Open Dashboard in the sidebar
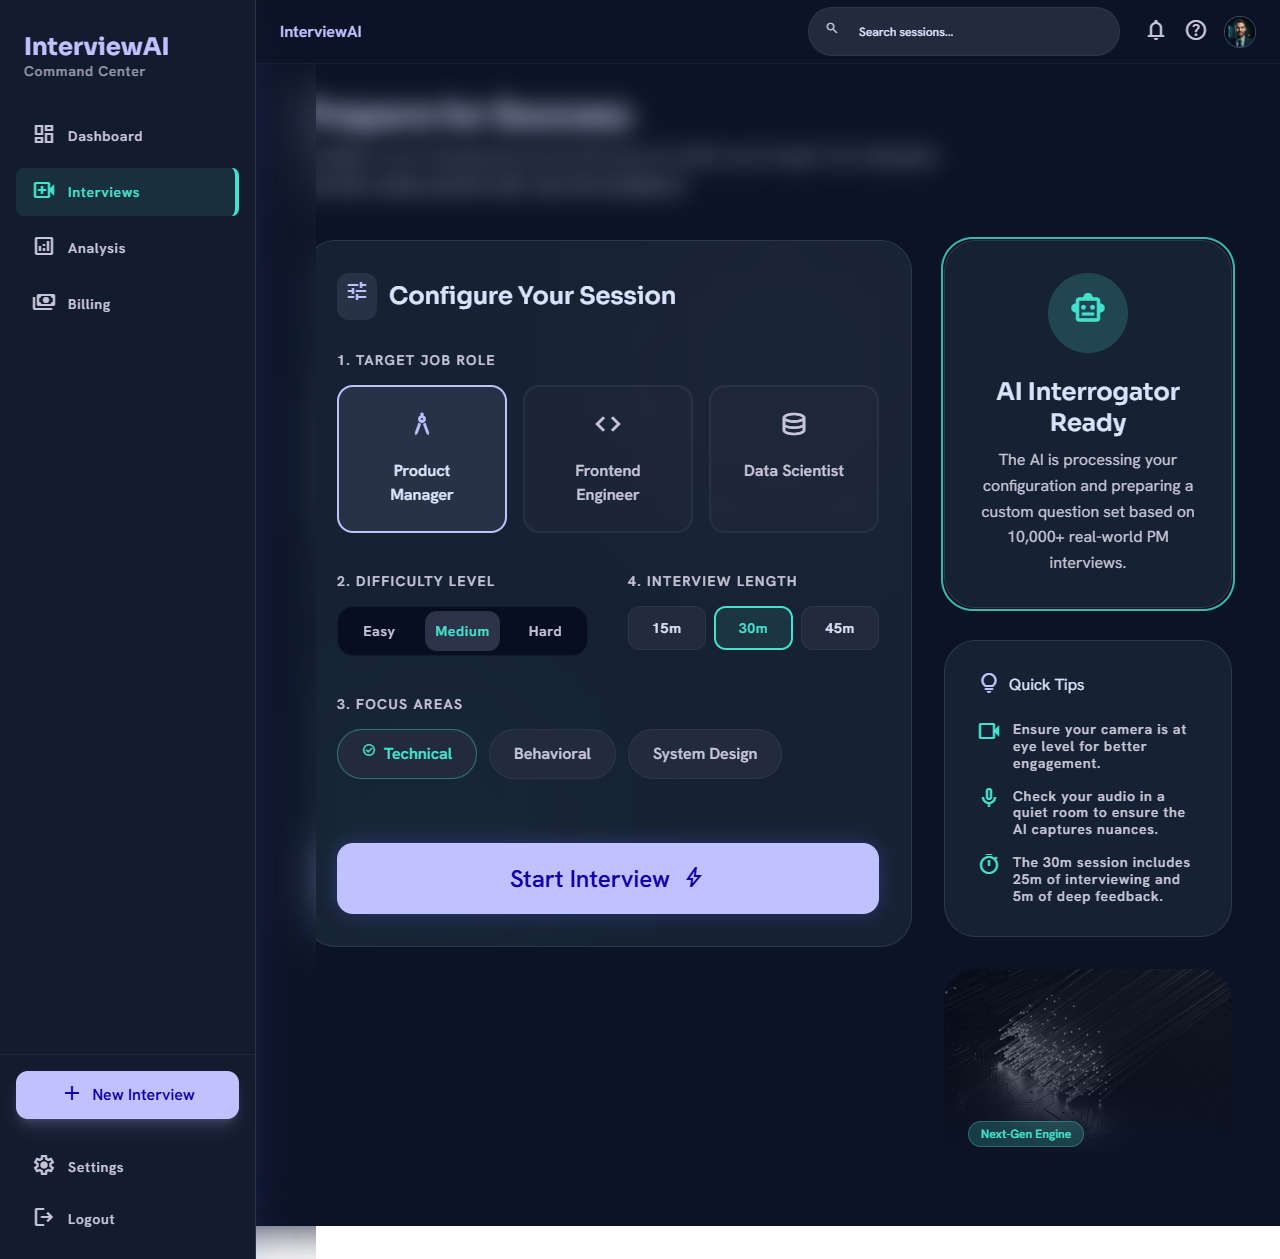The width and height of the screenshot is (1280, 1259). point(127,136)
